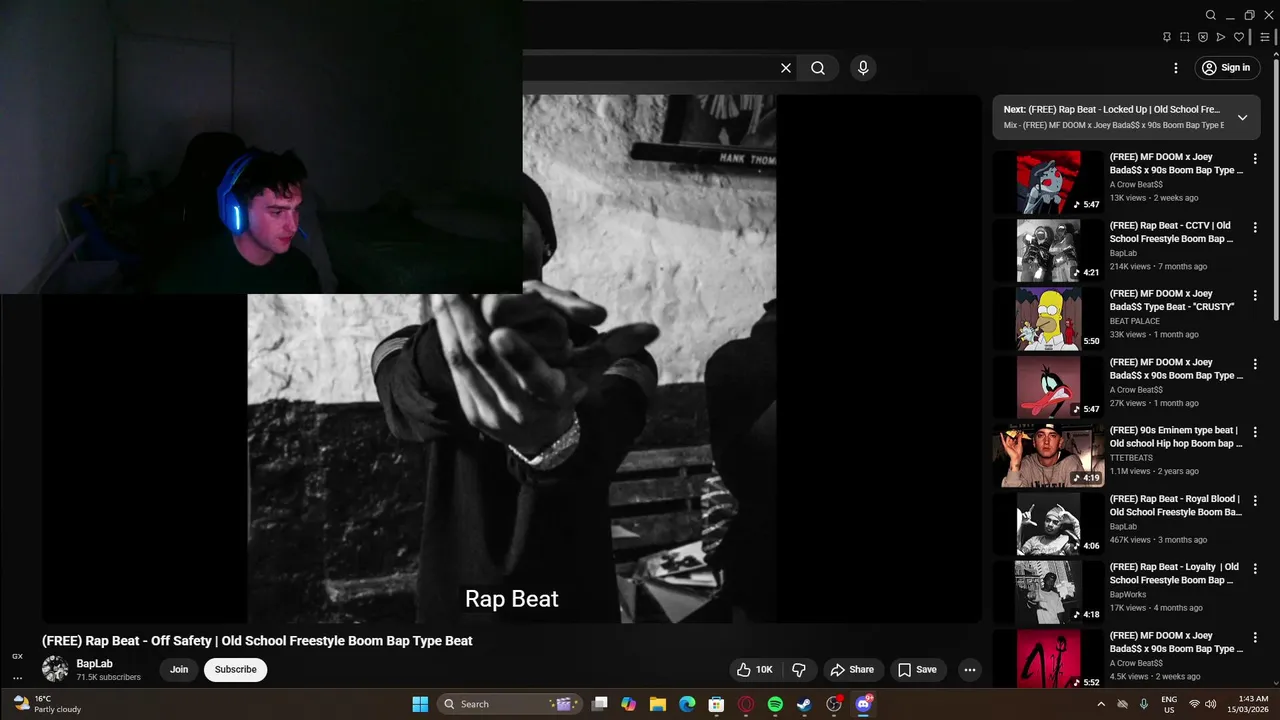Click the taskbar Search box
This screenshot has width=1280, height=720.
click(511, 704)
